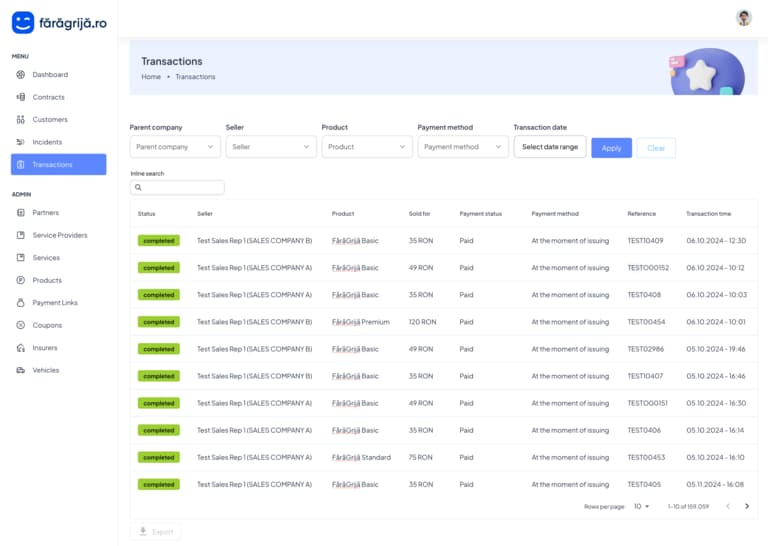Open the user avatar menu
768x546 pixels.
[x=744, y=18]
